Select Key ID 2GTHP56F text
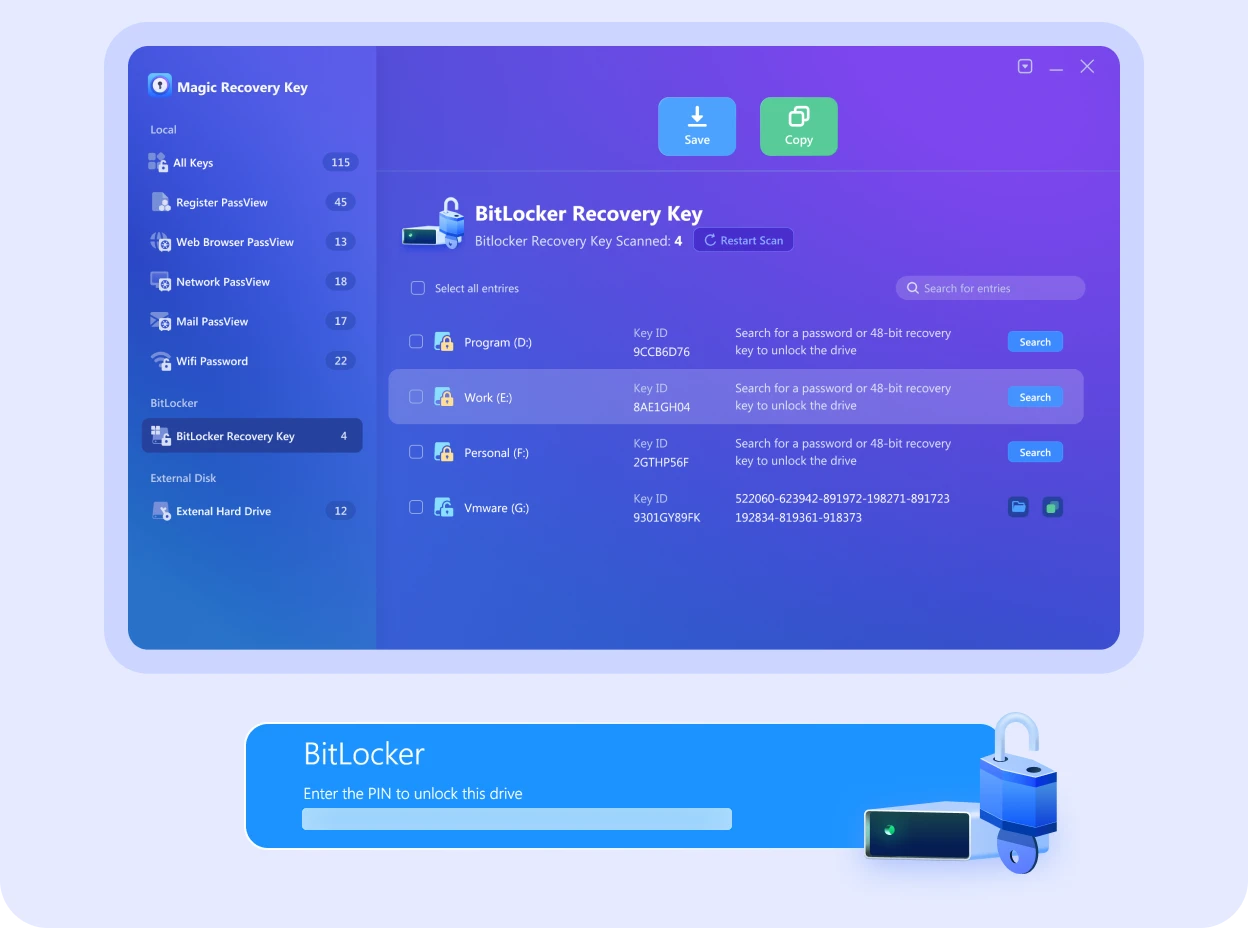The image size is (1248, 928). point(661,462)
